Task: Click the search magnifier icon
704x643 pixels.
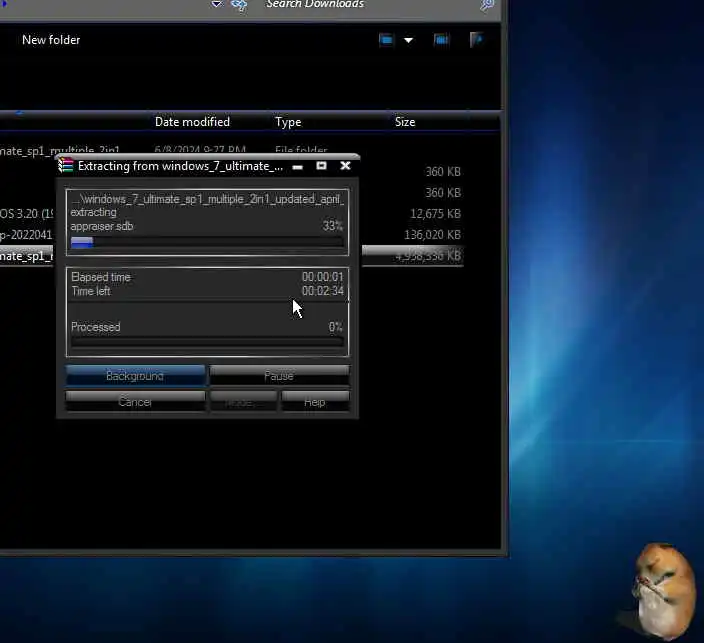Action: [x=487, y=4]
